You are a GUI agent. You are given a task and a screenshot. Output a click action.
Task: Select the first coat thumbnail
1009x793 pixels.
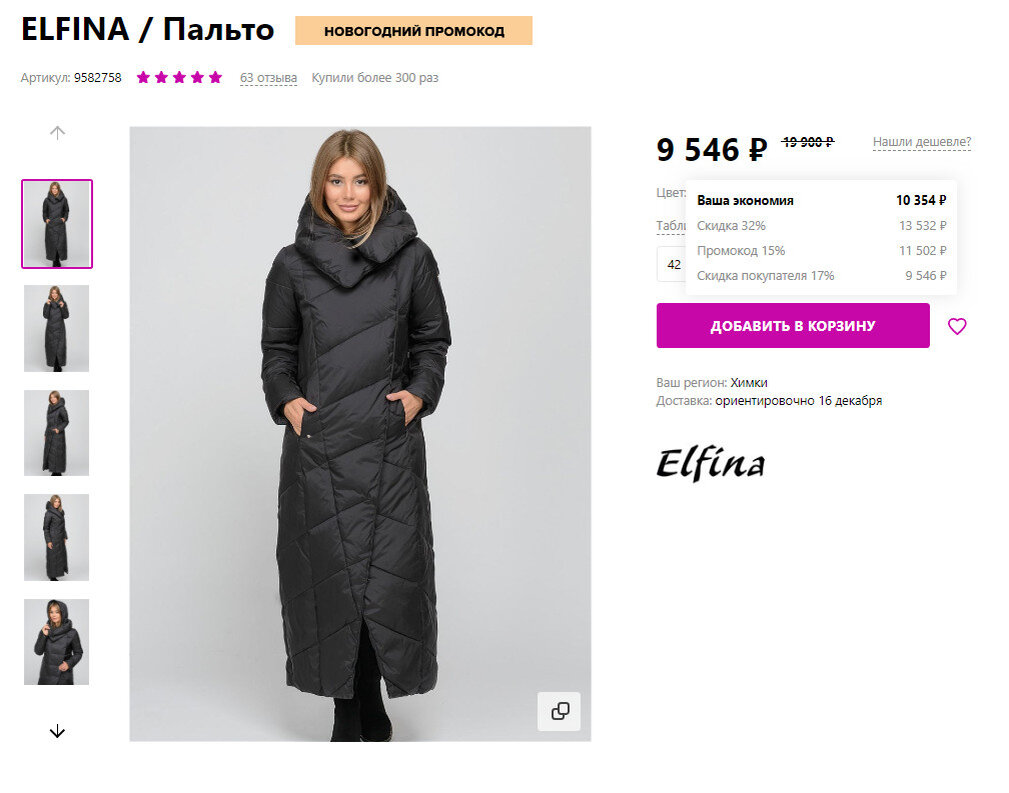57,224
